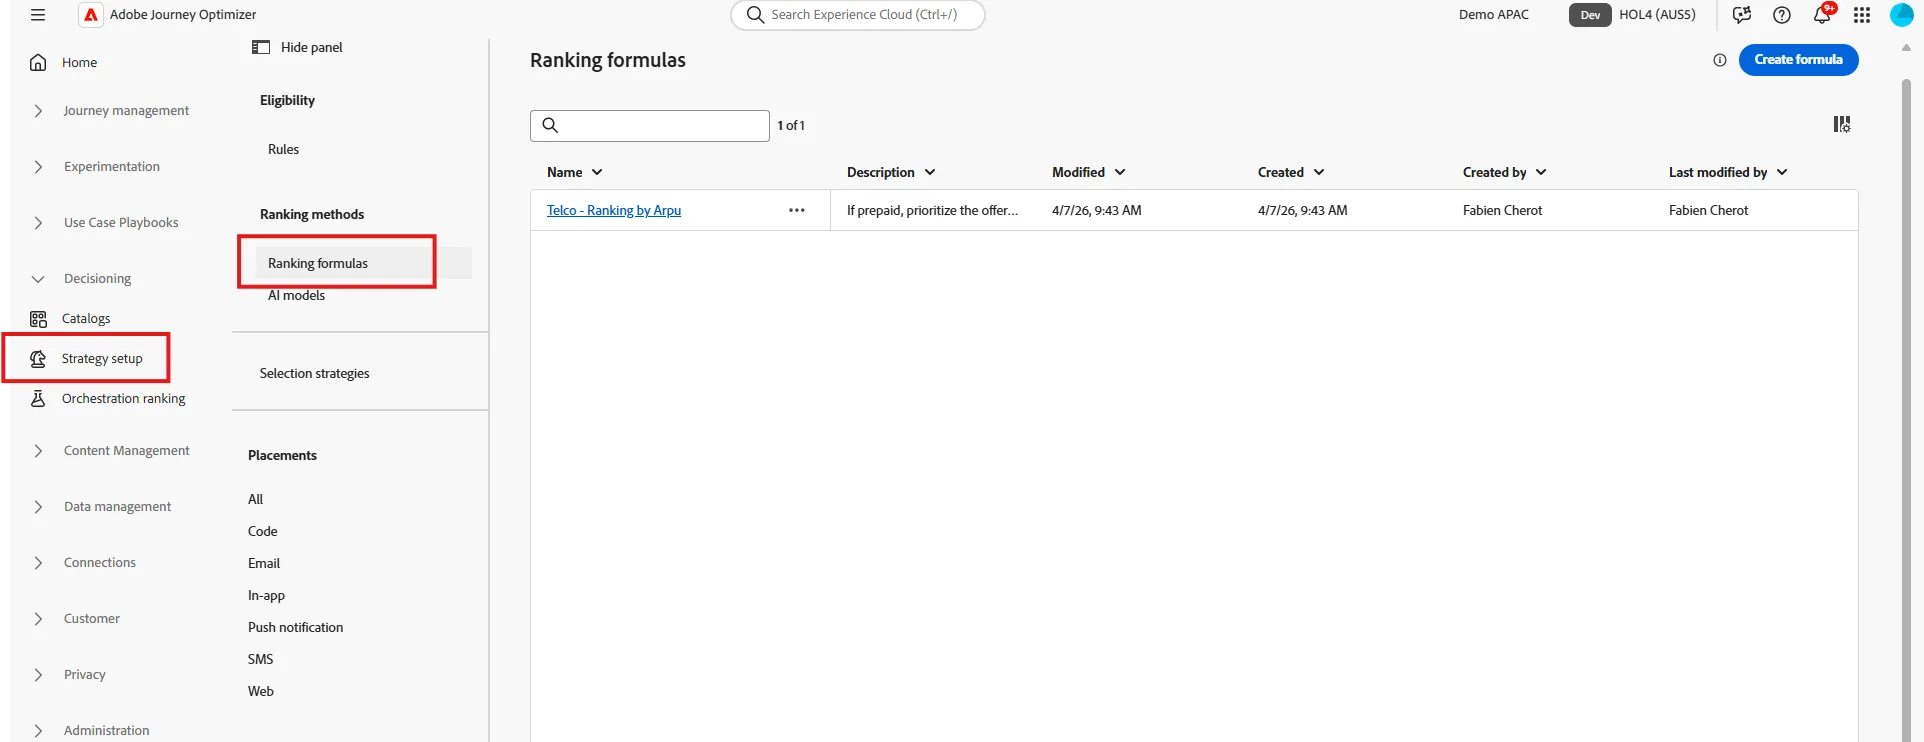Open the app switcher grid
1924x742 pixels.
(1862, 15)
